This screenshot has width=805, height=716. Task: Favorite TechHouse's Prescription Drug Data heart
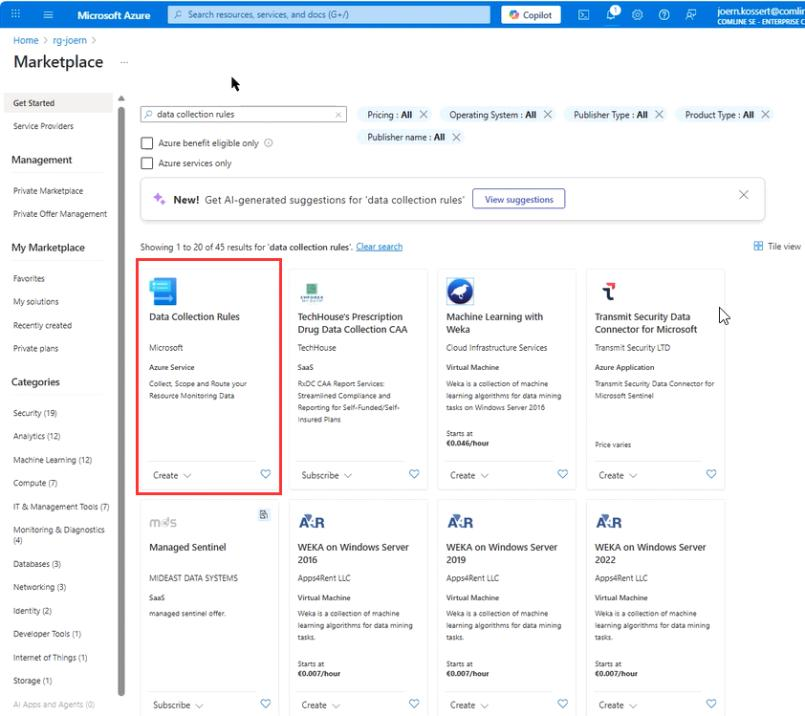(414, 474)
